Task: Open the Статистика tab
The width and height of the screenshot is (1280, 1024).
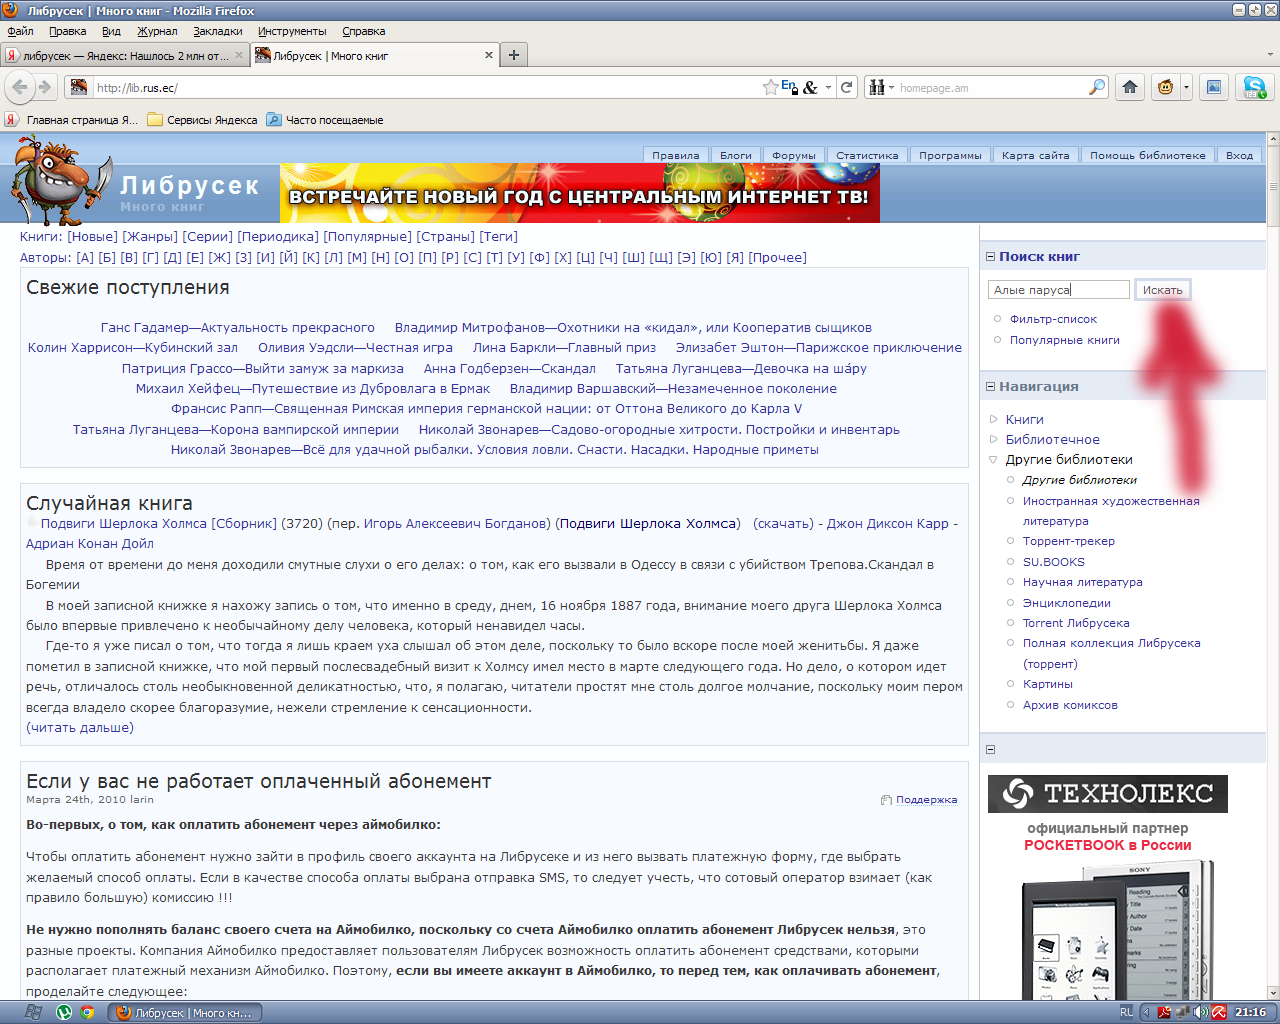Action: pyautogui.click(x=867, y=155)
